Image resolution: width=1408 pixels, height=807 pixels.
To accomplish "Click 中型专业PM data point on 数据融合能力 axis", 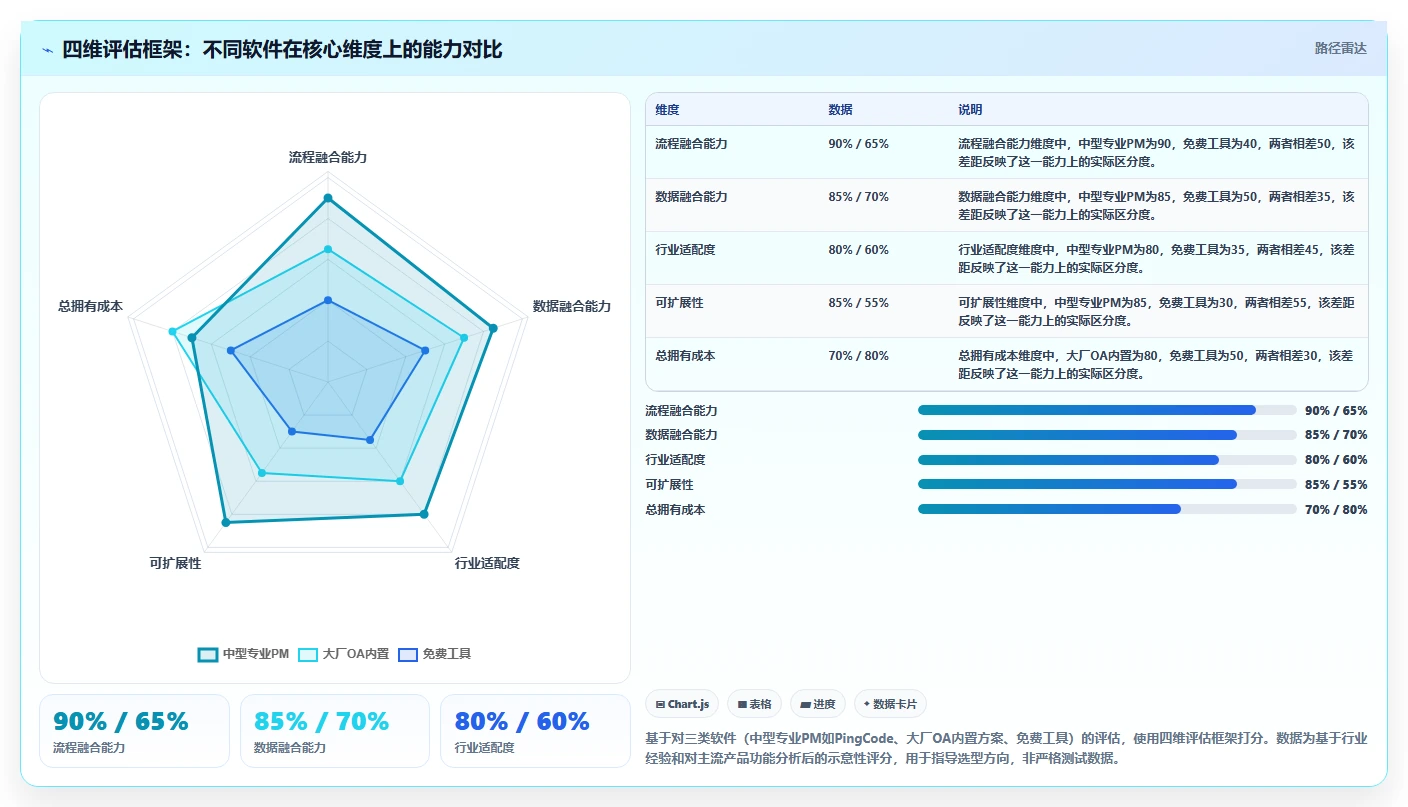I will point(493,327).
